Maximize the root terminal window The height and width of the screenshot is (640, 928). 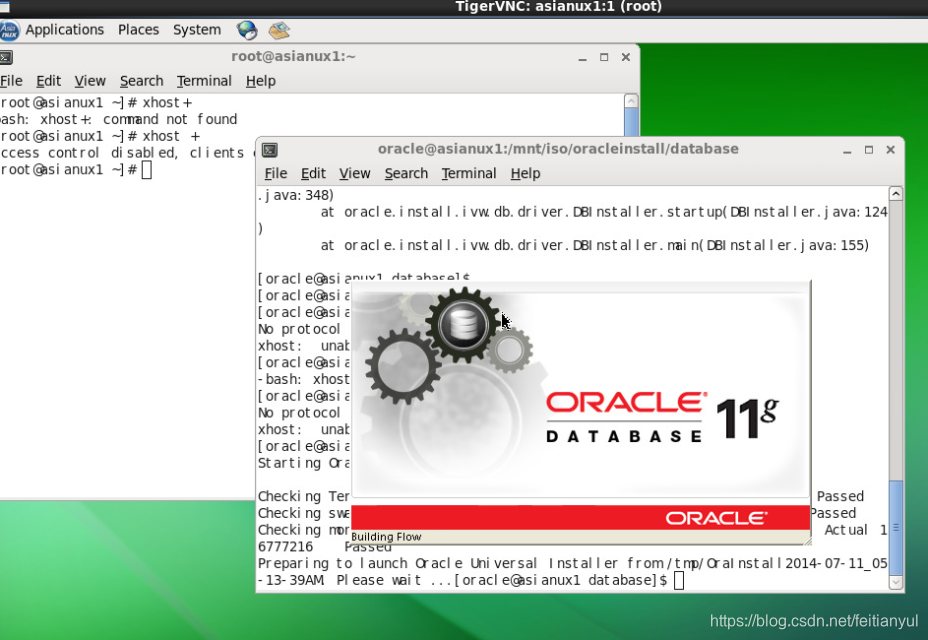(604, 57)
